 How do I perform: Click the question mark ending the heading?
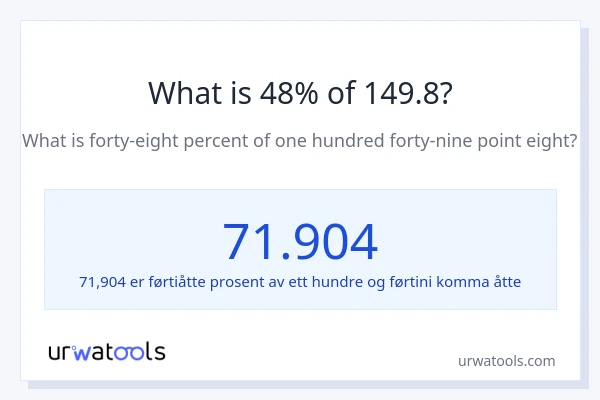444,93
